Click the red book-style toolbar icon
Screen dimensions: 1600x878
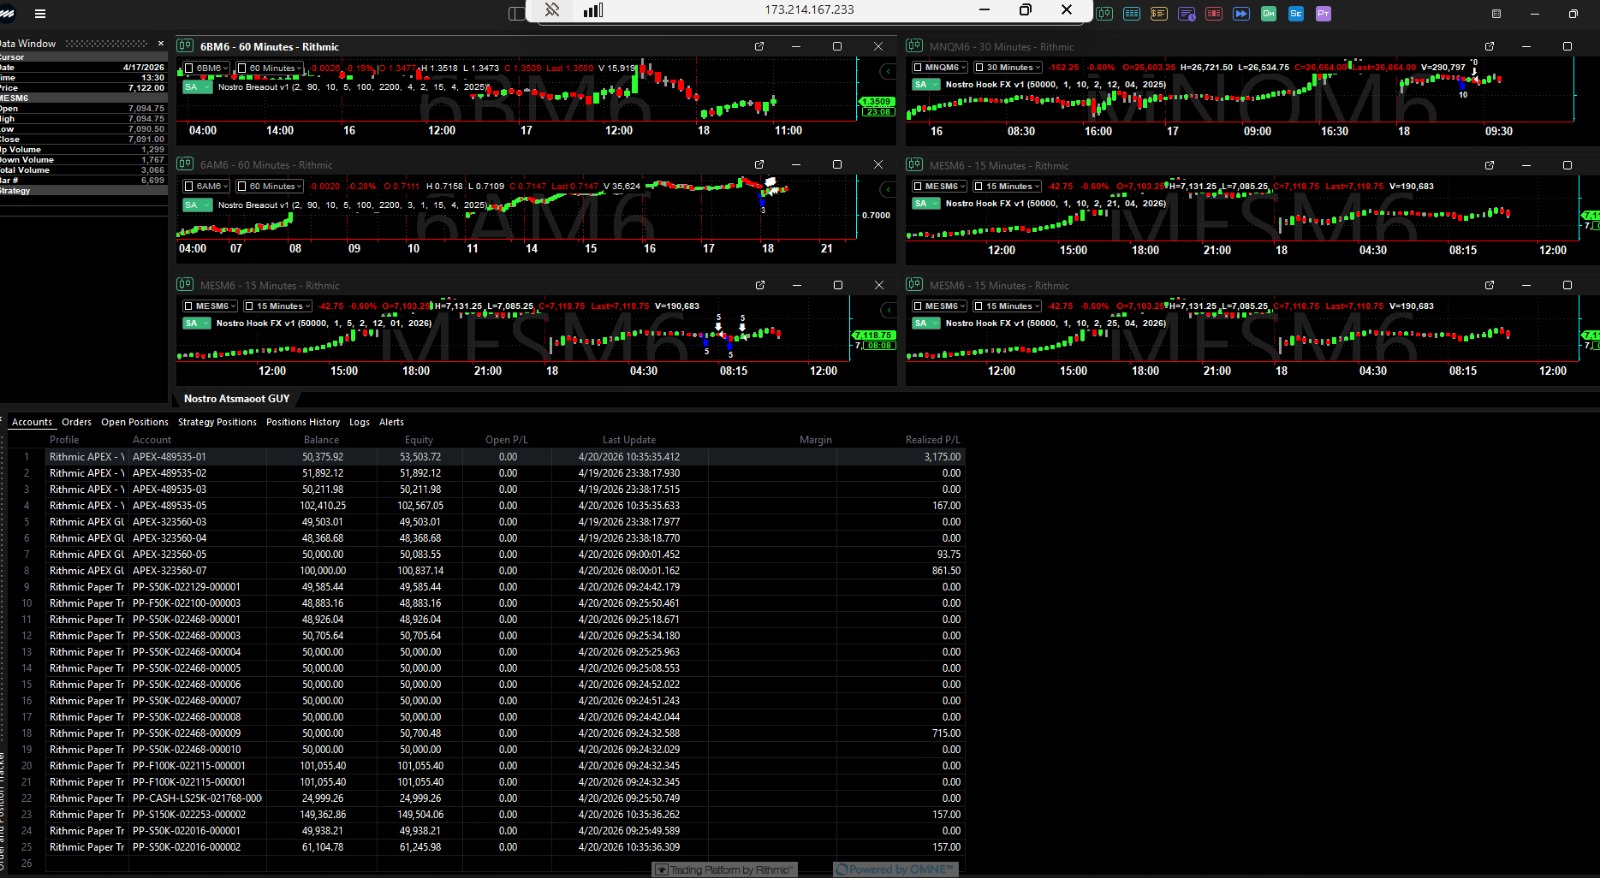click(x=1214, y=14)
